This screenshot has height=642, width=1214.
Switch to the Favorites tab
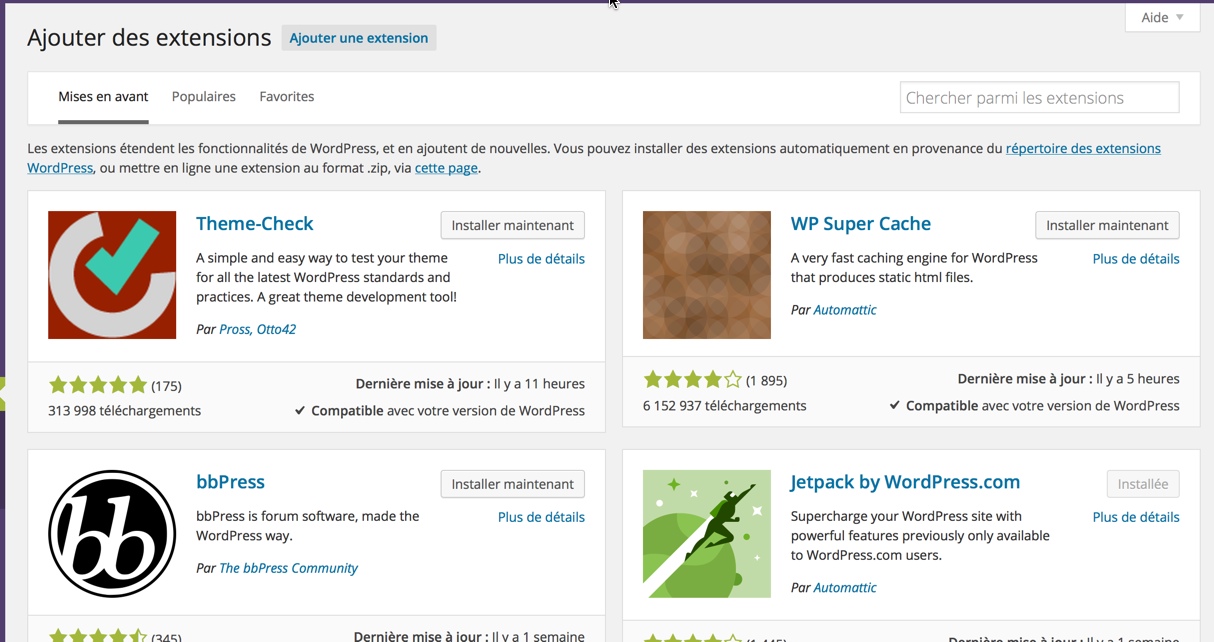(x=287, y=97)
